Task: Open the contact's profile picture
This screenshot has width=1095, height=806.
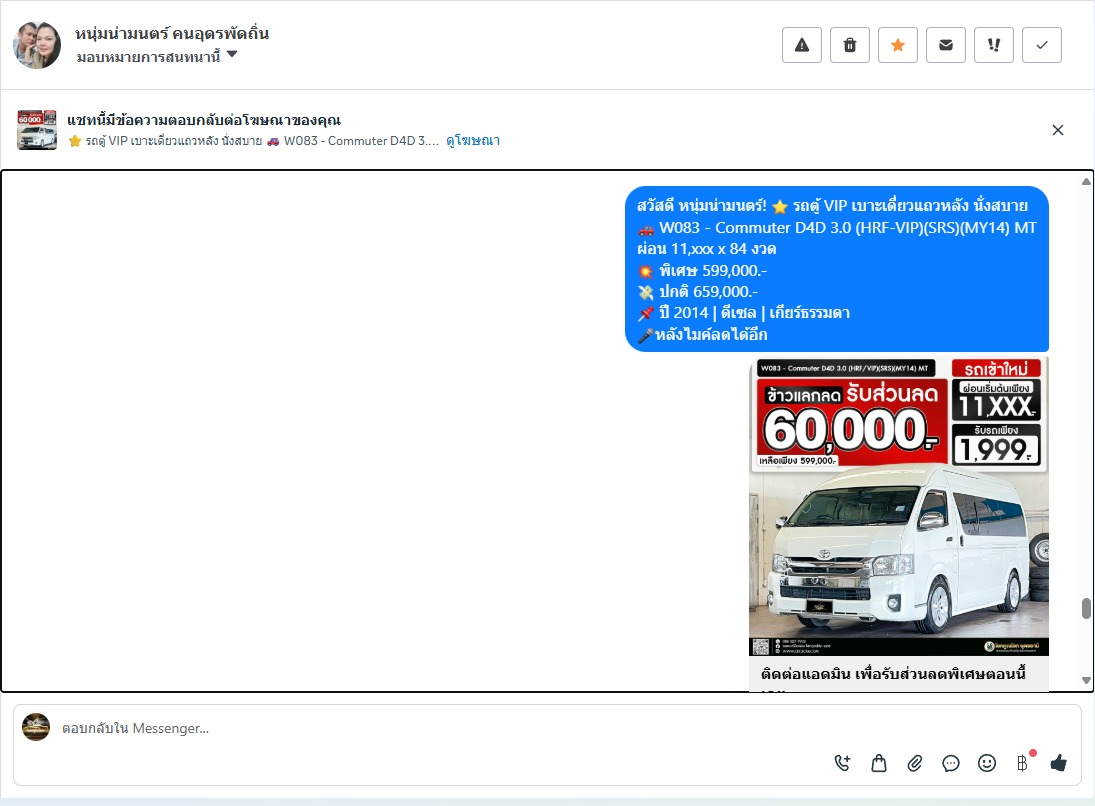Action: pyautogui.click(x=37, y=45)
